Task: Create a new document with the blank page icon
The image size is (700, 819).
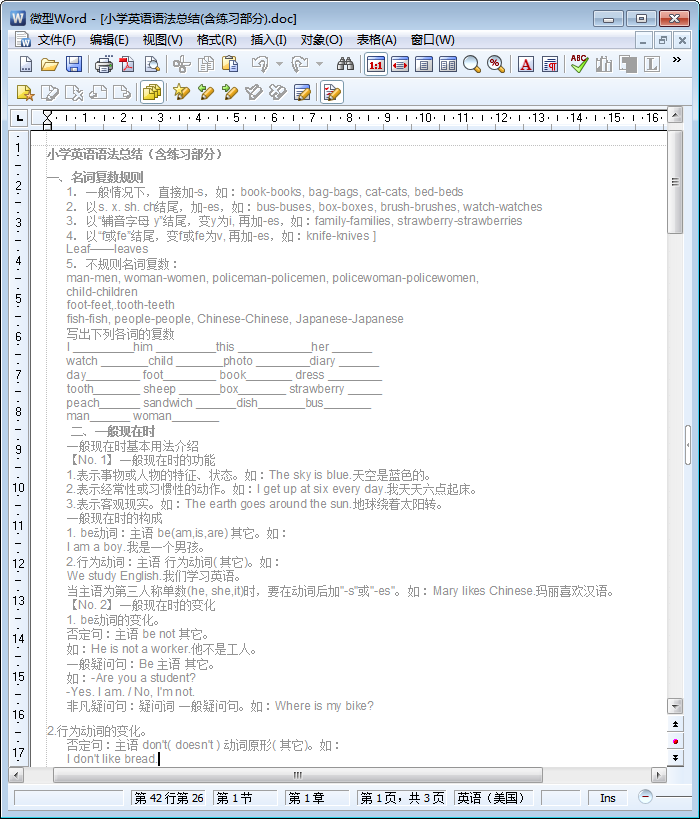Action: coord(25,64)
